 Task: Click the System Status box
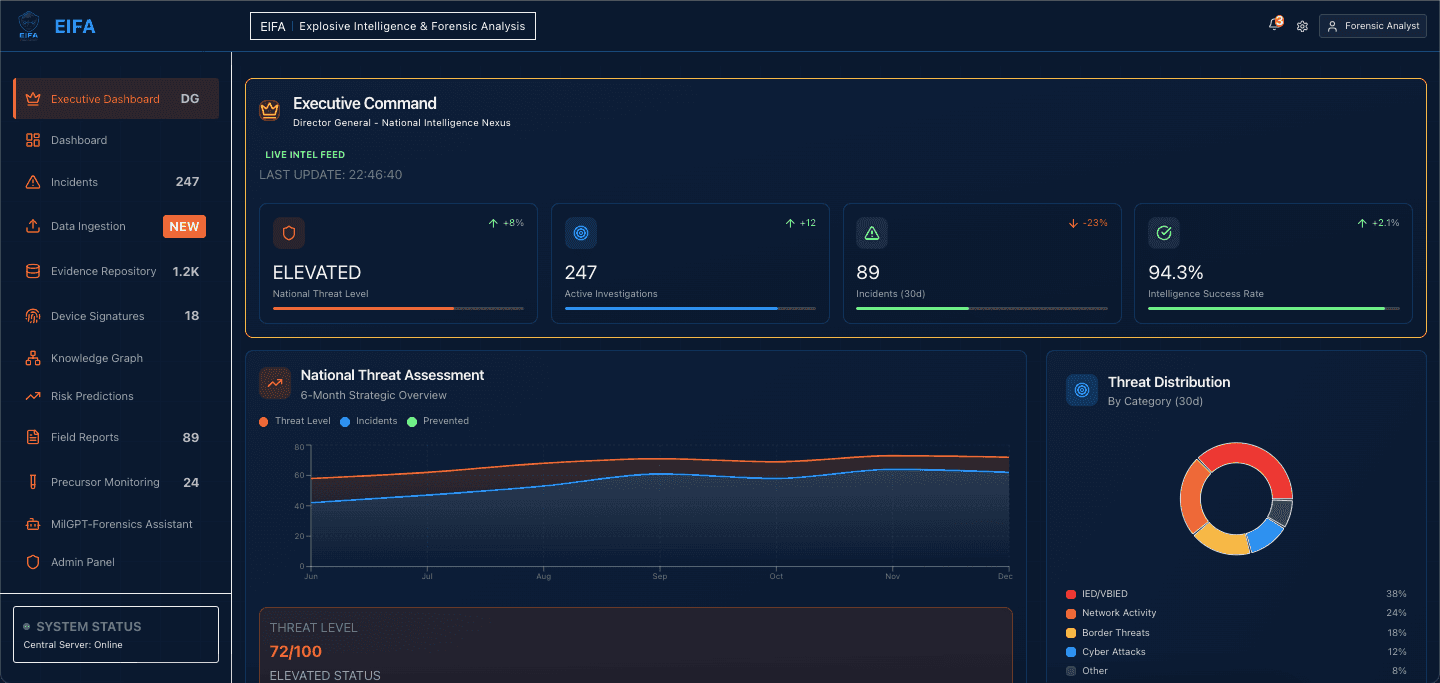(x=116, y=634)
